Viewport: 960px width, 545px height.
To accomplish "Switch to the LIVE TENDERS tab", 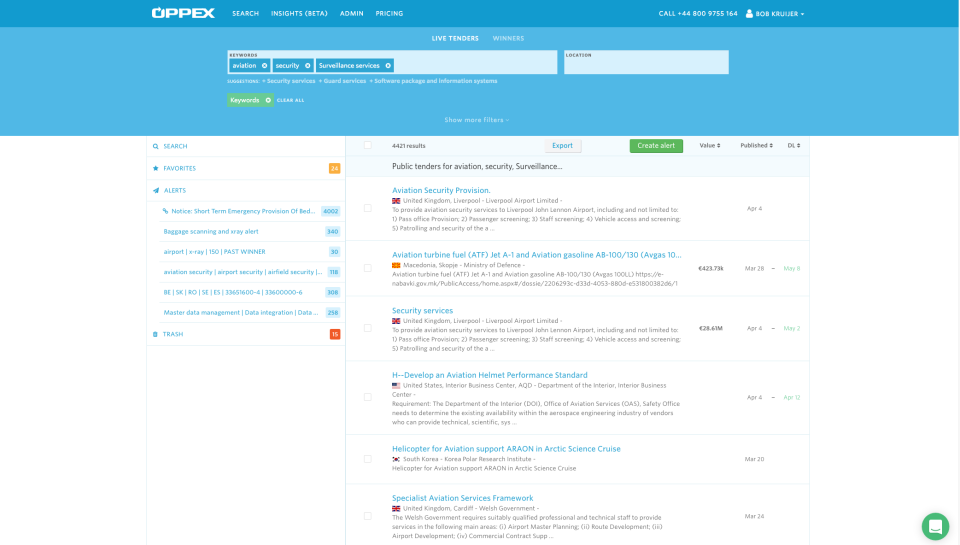I will click(x=455, y=39).
